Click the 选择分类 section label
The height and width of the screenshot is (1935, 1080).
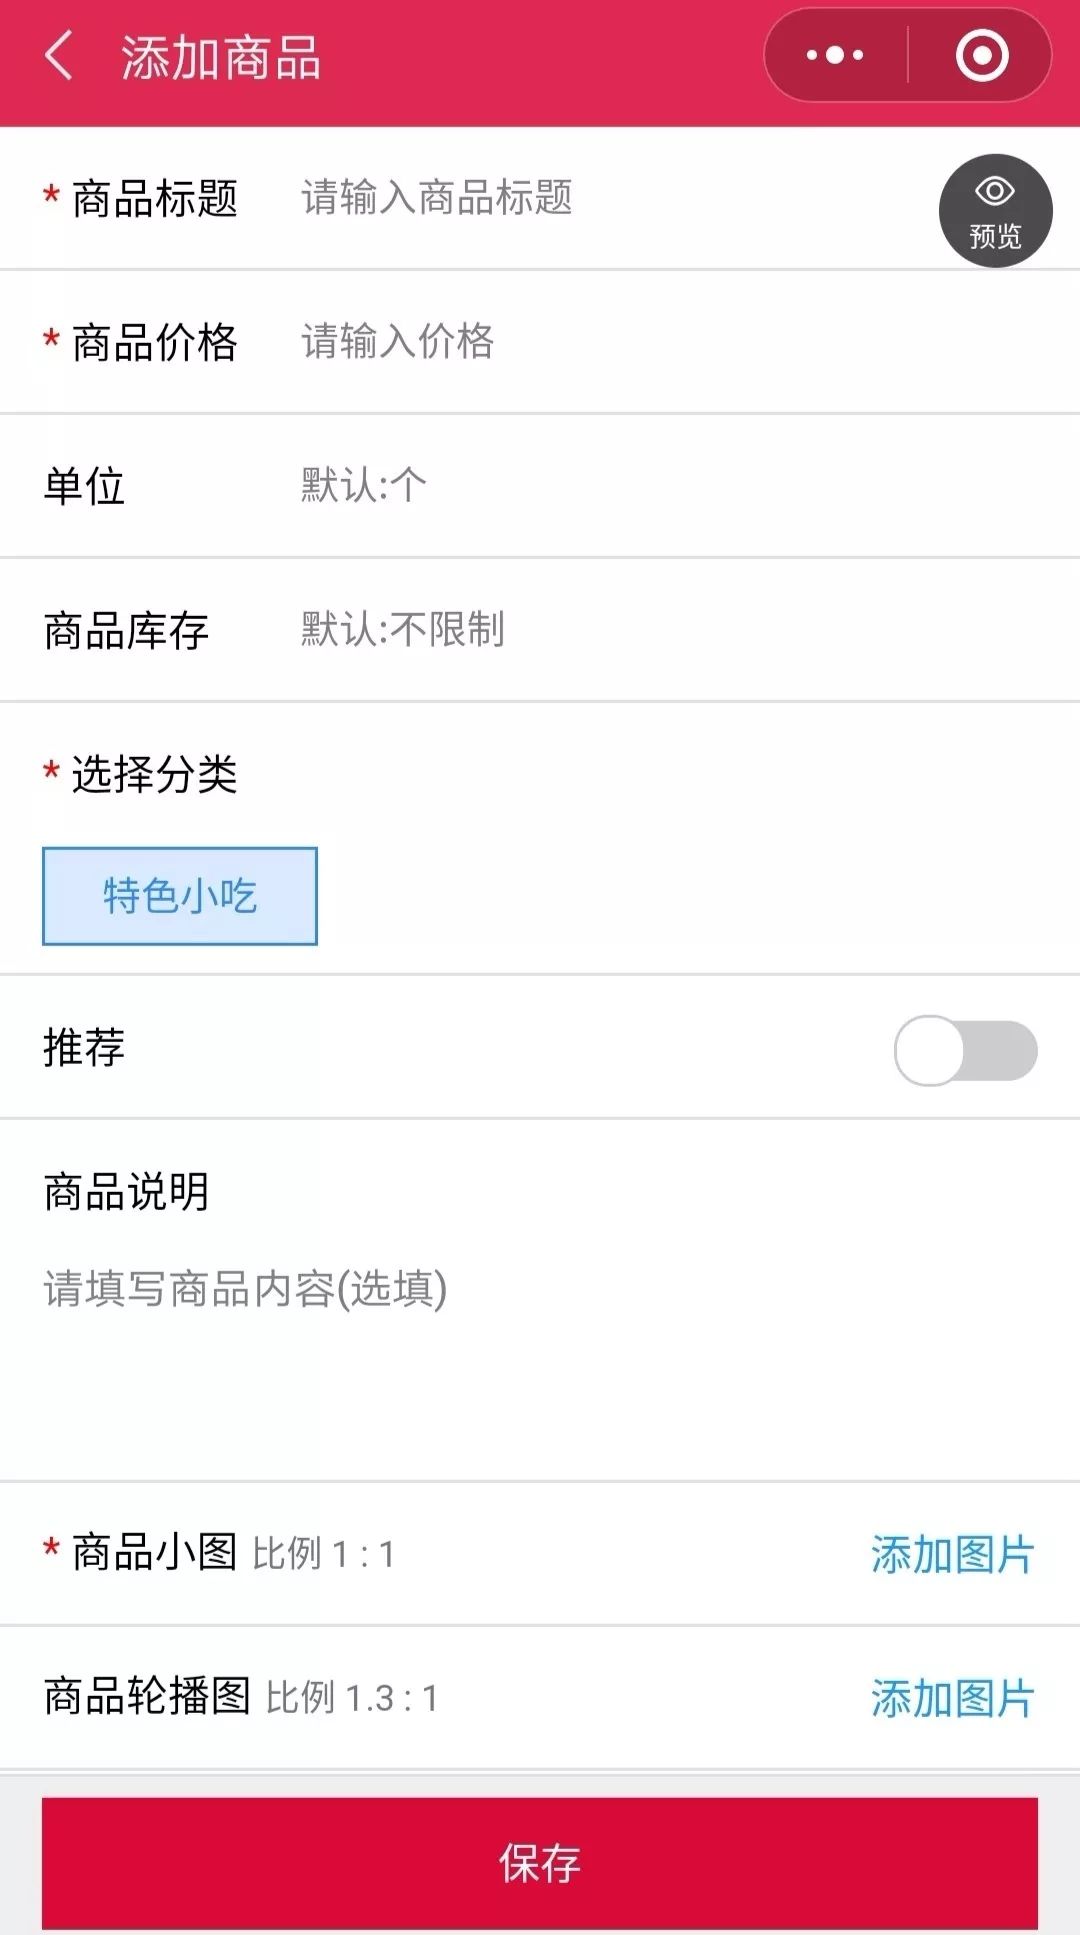pos(154,775)
